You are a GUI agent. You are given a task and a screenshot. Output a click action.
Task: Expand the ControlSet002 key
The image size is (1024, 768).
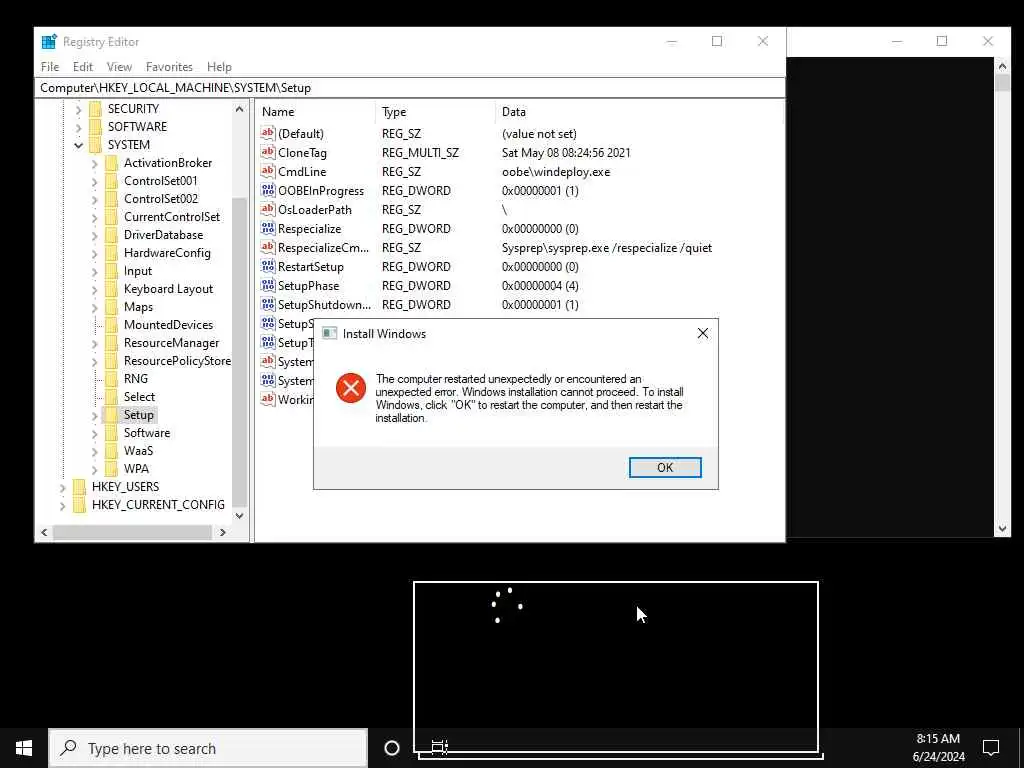click(95, 199)
